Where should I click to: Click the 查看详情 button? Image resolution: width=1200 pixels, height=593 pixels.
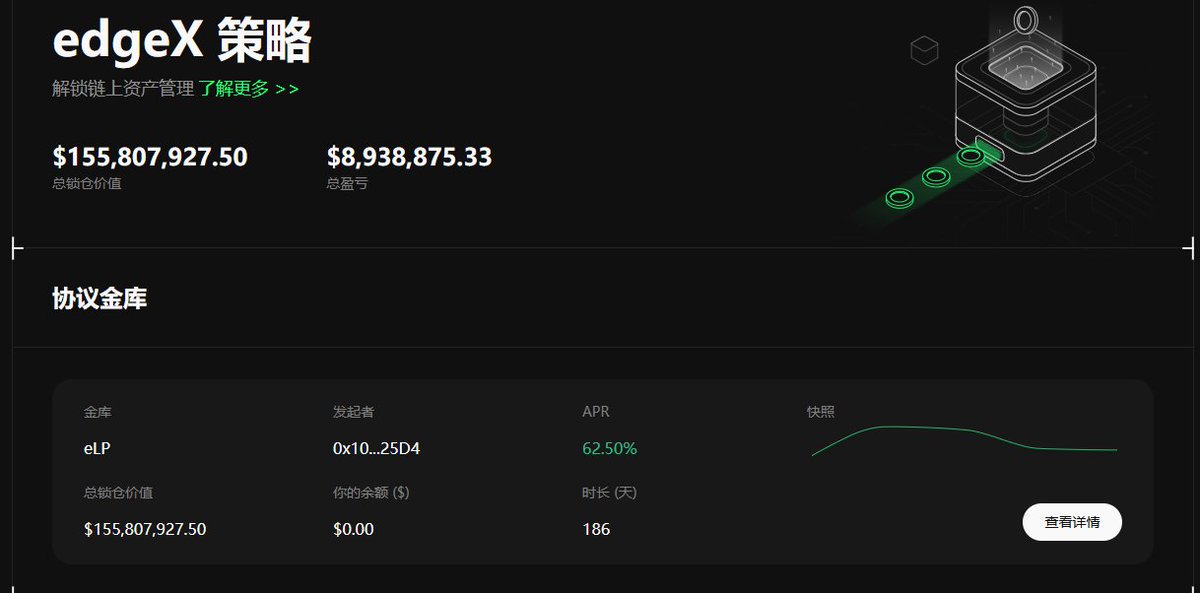[1072, 522]
